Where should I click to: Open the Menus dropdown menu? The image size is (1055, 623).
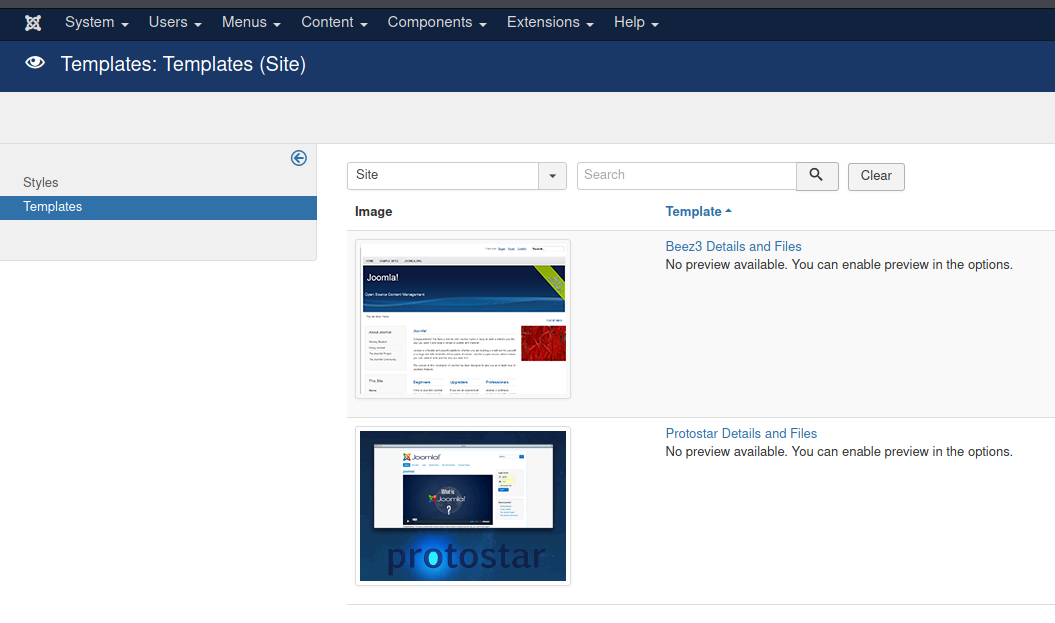[251, 22]
